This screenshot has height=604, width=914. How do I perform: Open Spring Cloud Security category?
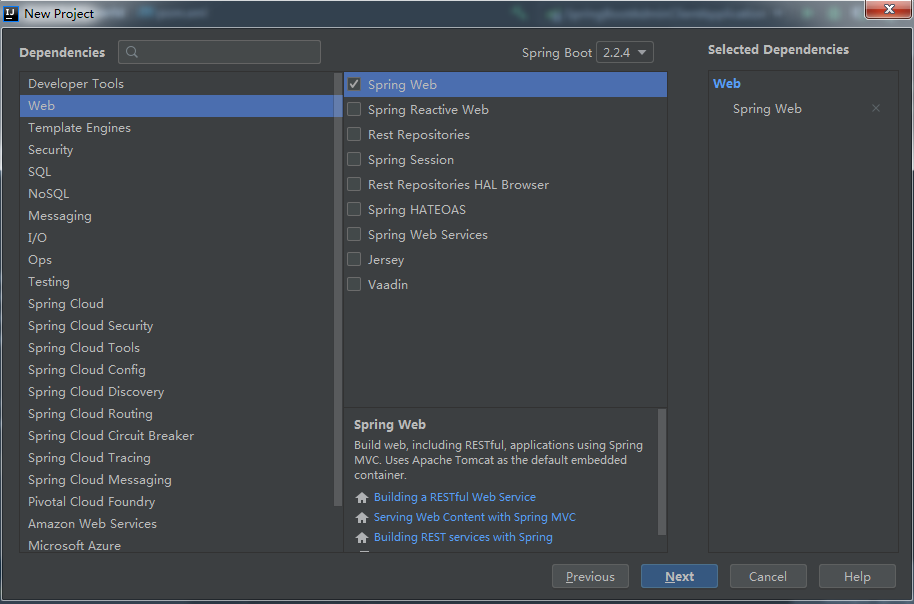coord(177,326)
